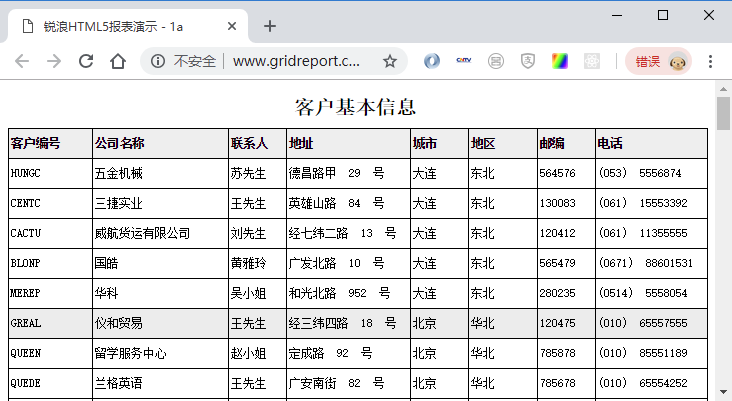This screenshot has width=732, height=401.
Task: Click the address bar URL www.gridreport.c...
Action: pos(296,61)
